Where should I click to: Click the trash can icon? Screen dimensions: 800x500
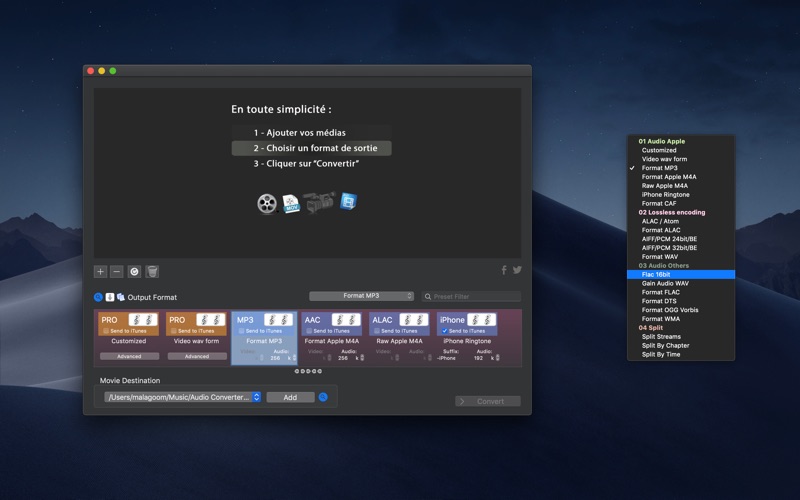152,271
